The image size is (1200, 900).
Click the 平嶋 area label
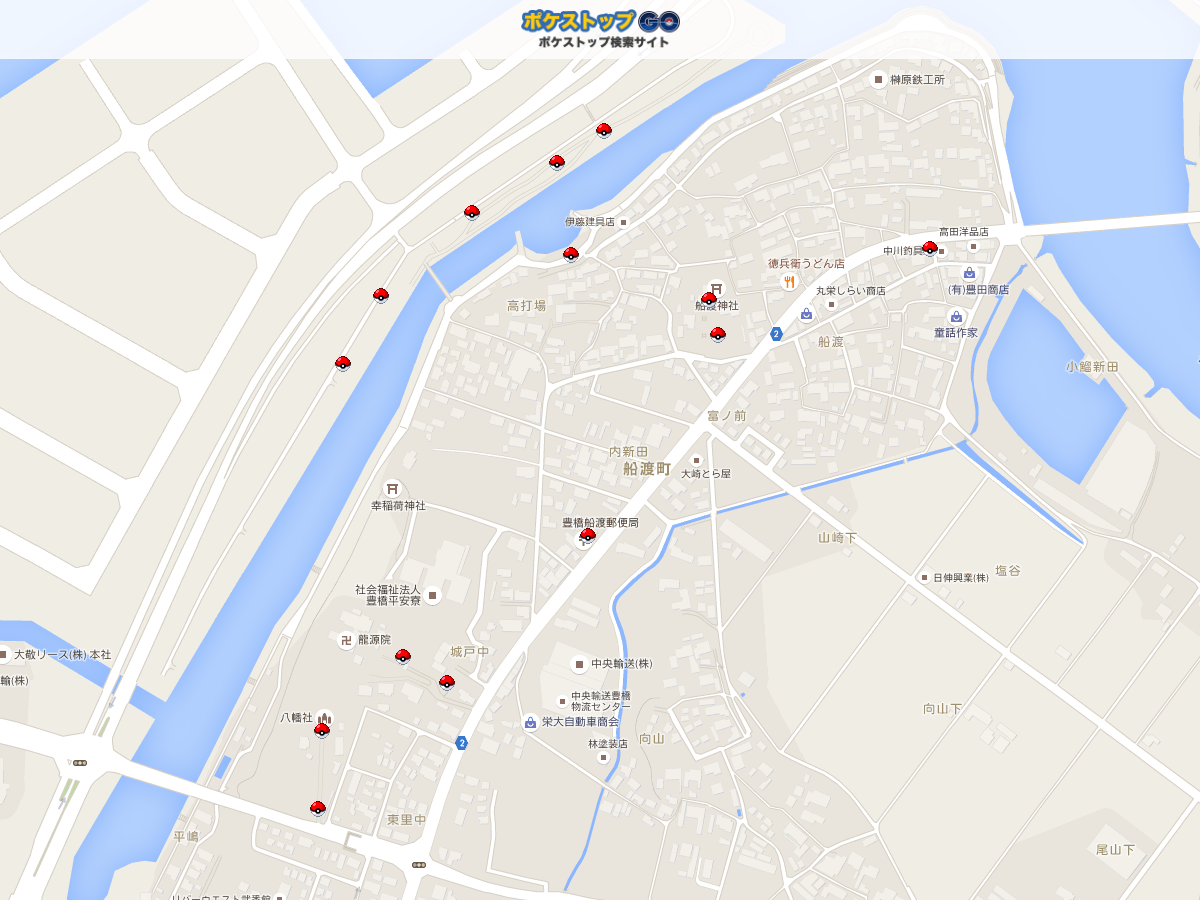tap(186, 836)
